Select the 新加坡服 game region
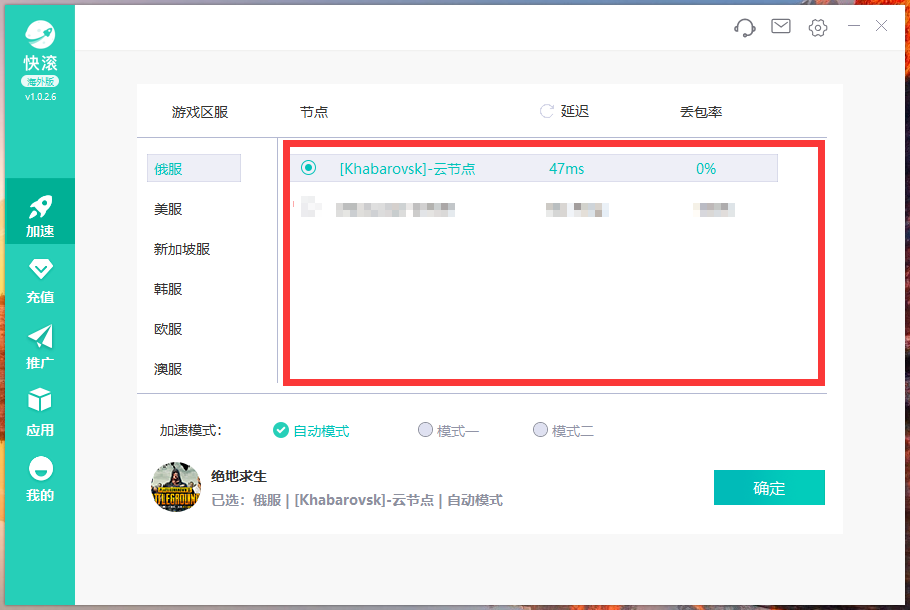The width and height of the screenshot is (910, 610). 182,249
